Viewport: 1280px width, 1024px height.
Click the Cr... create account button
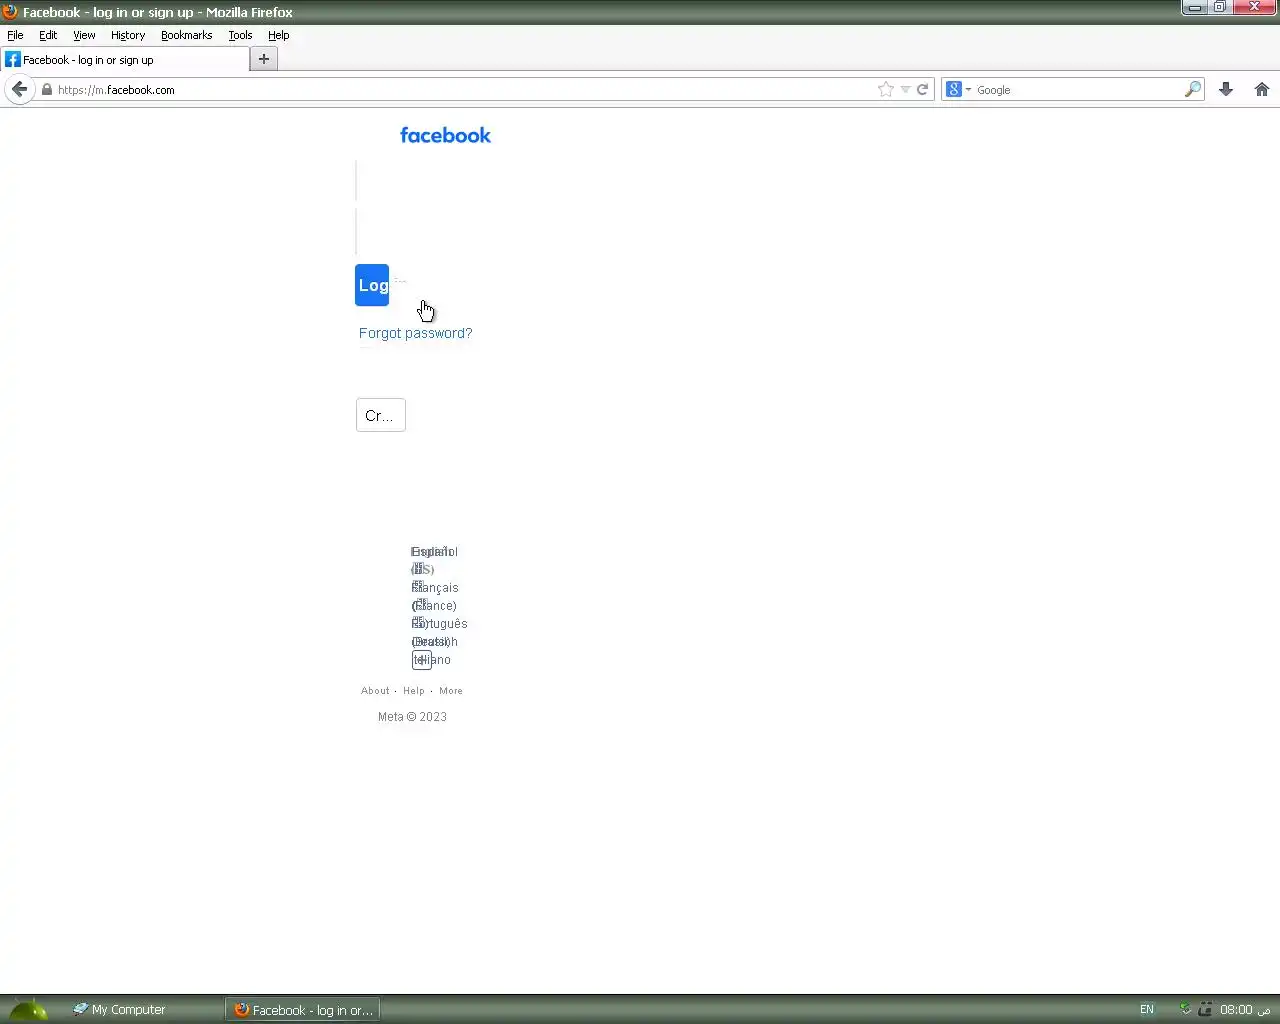381,415
